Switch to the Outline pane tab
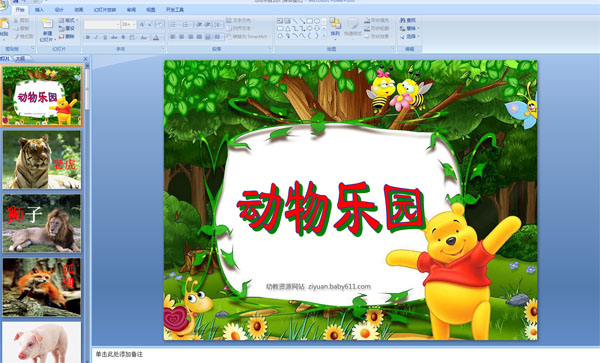The image size is (600, 363). (21, 59)
